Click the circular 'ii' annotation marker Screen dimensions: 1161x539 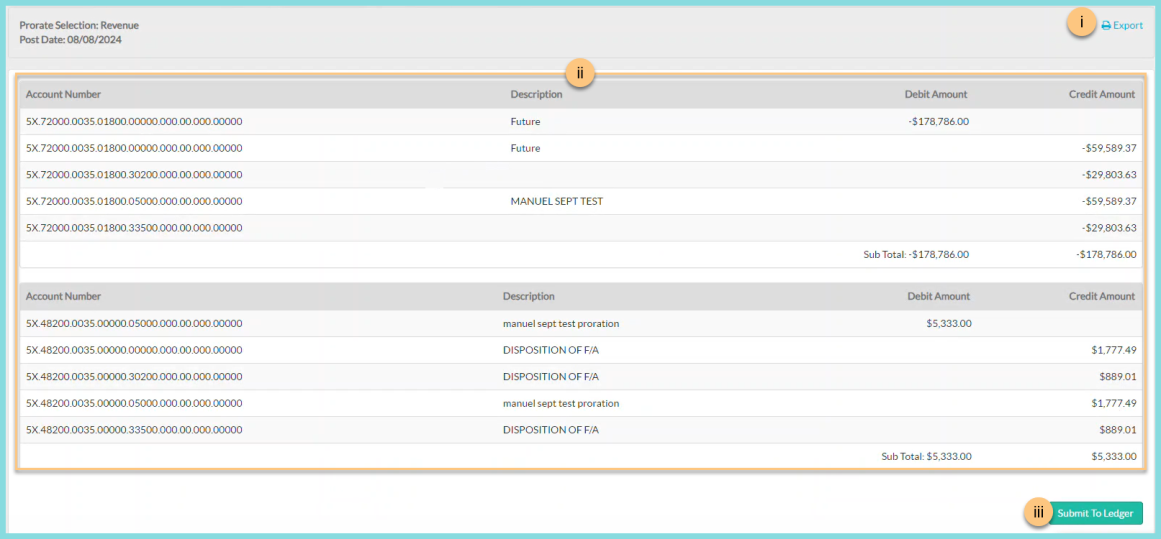coord(580,73)
